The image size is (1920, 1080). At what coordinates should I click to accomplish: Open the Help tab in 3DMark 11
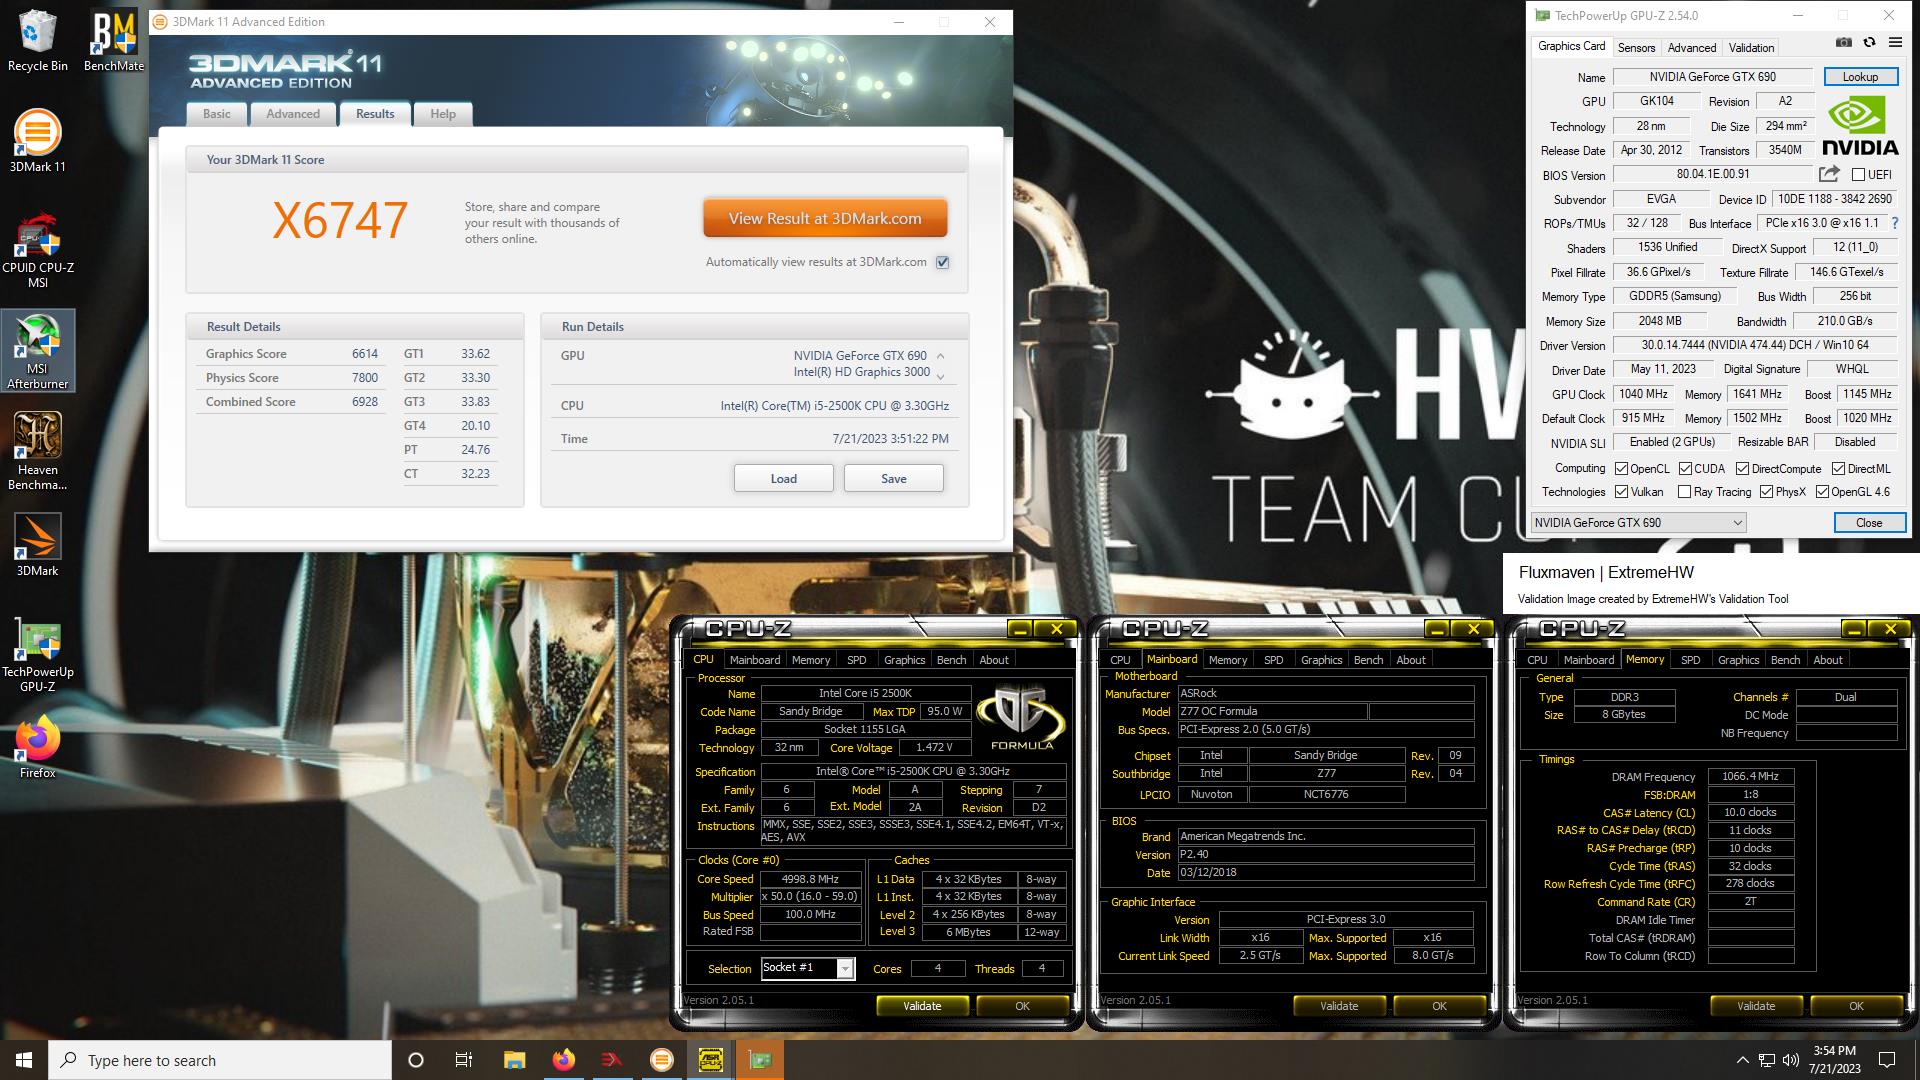click(x=443, y=114)
